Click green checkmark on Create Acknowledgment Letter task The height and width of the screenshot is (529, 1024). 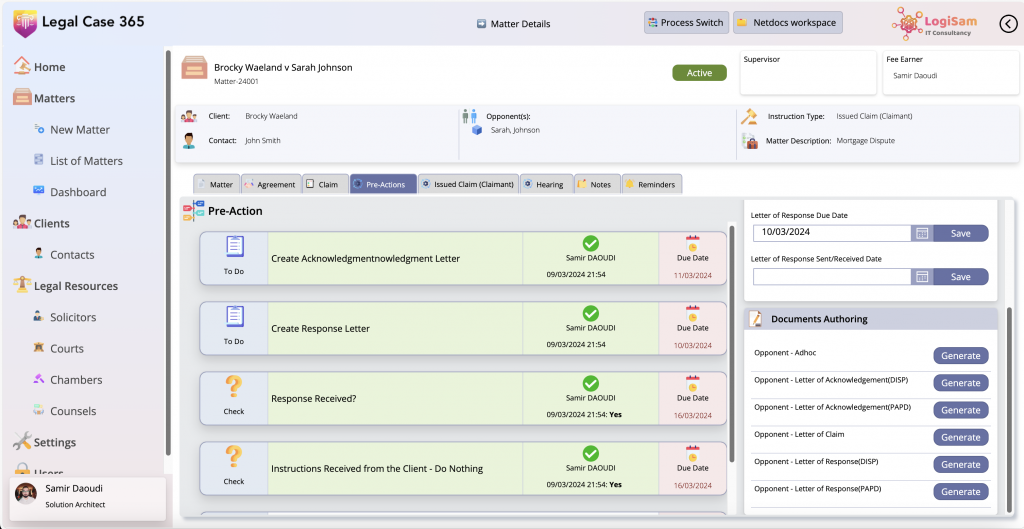(591, 243)
